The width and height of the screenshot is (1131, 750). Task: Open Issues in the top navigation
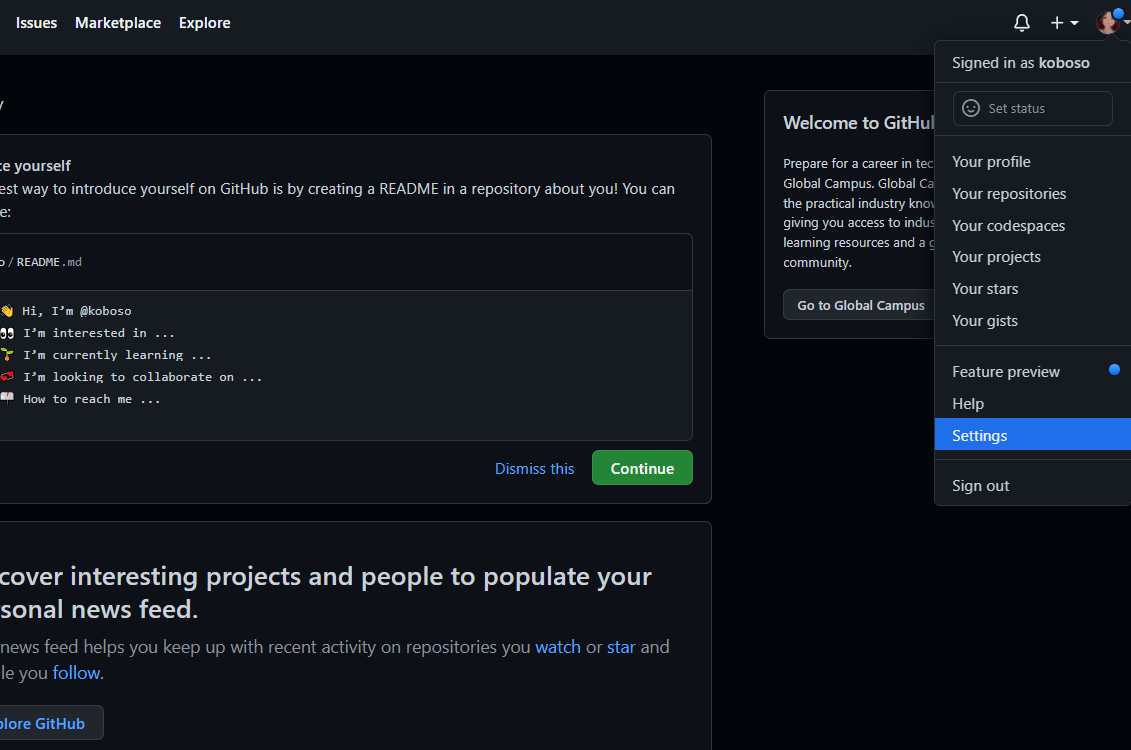click(x=36, y=23)
